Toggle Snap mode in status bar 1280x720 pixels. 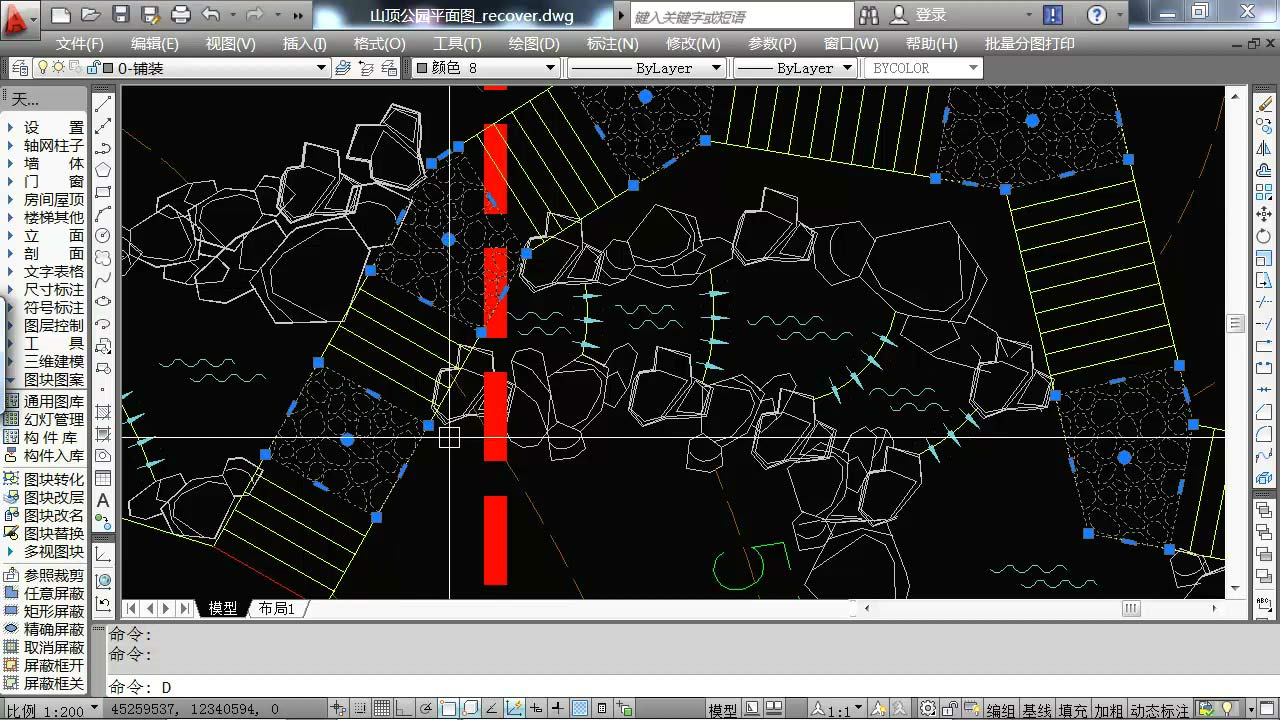click(361, 709)
